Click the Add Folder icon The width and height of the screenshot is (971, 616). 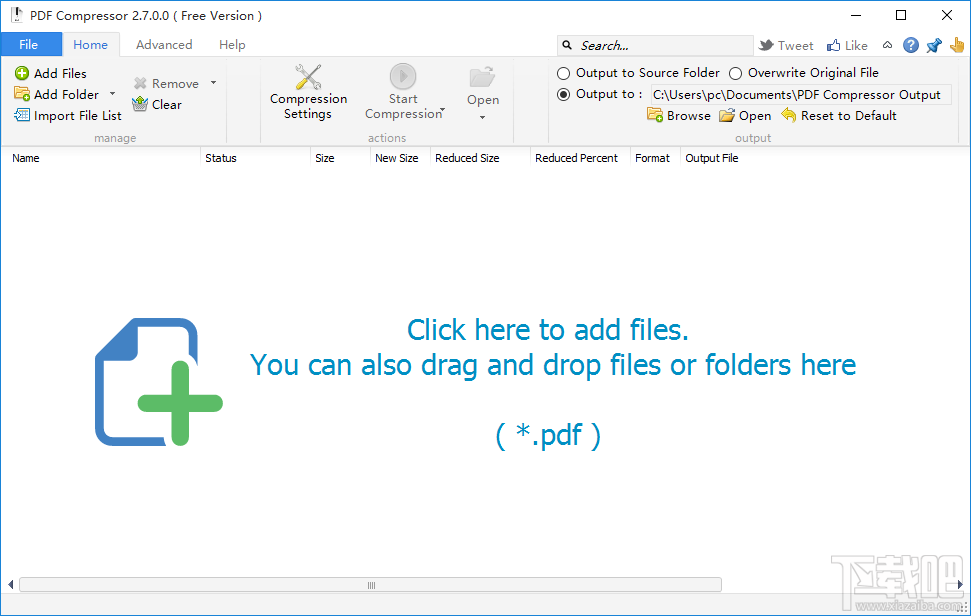tap(22, 94)
